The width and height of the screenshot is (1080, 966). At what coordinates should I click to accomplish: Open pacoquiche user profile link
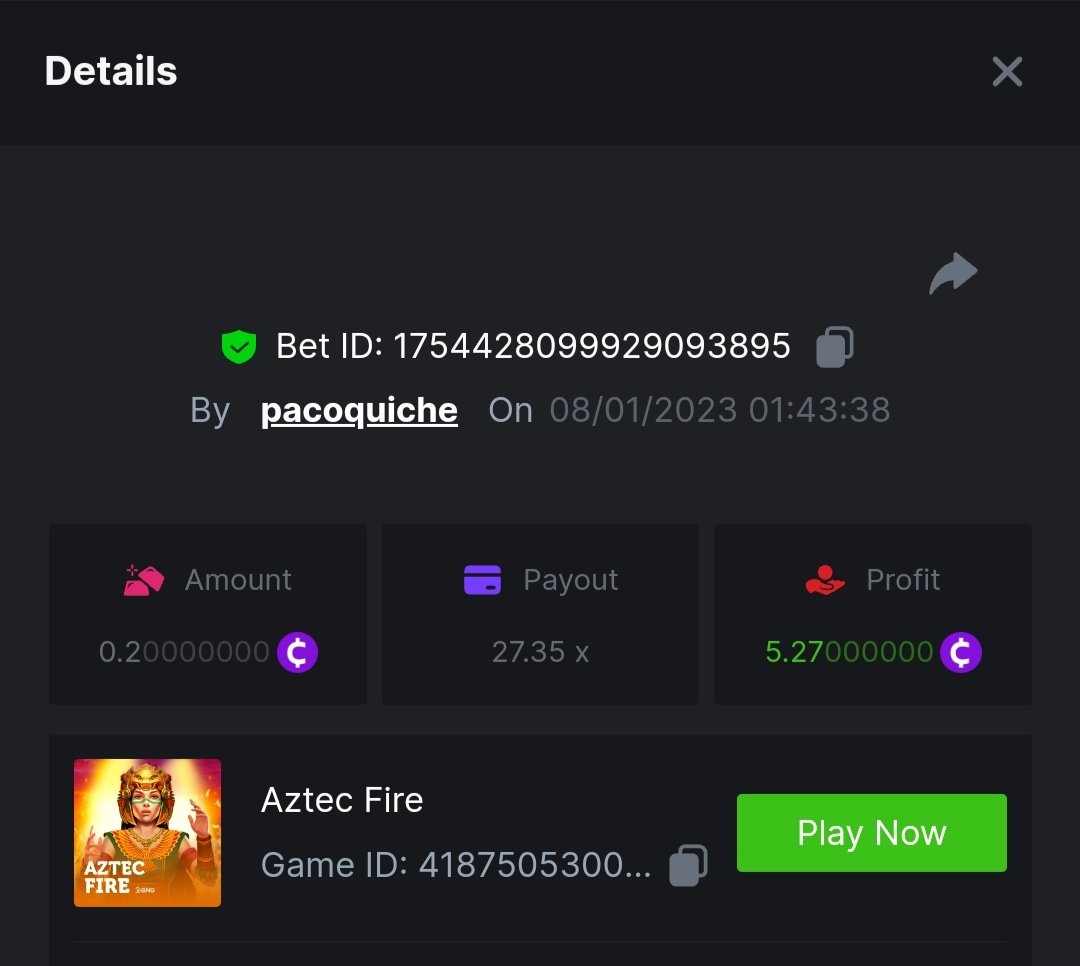(x=359, y=410)
